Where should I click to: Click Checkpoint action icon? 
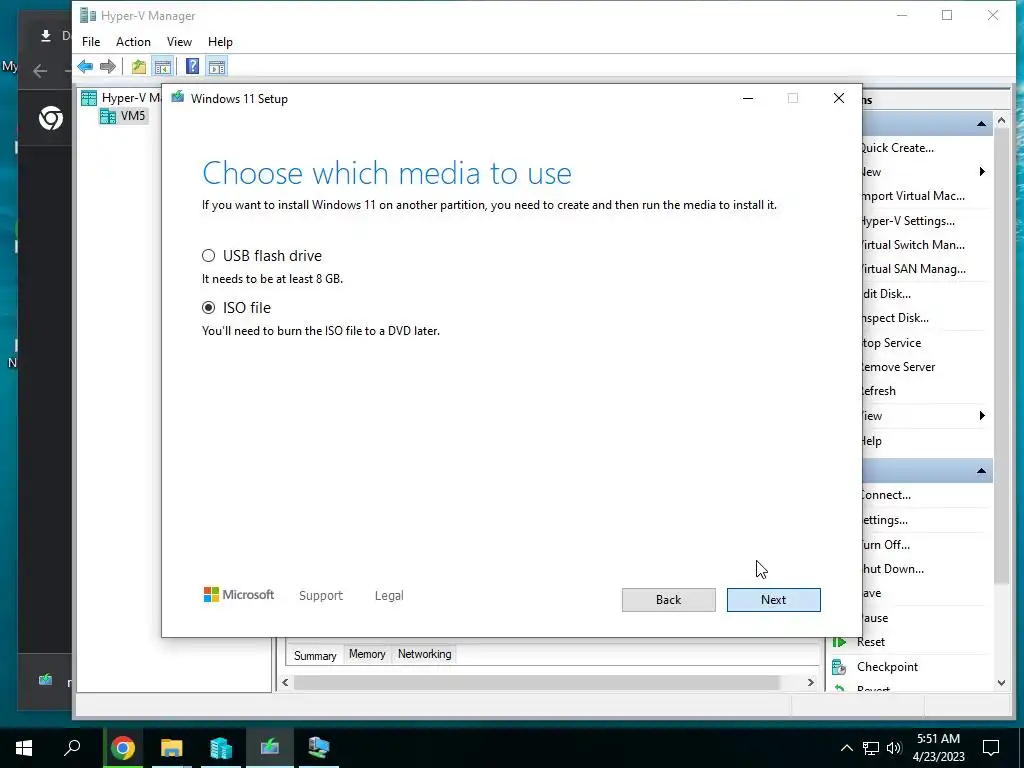839,667
